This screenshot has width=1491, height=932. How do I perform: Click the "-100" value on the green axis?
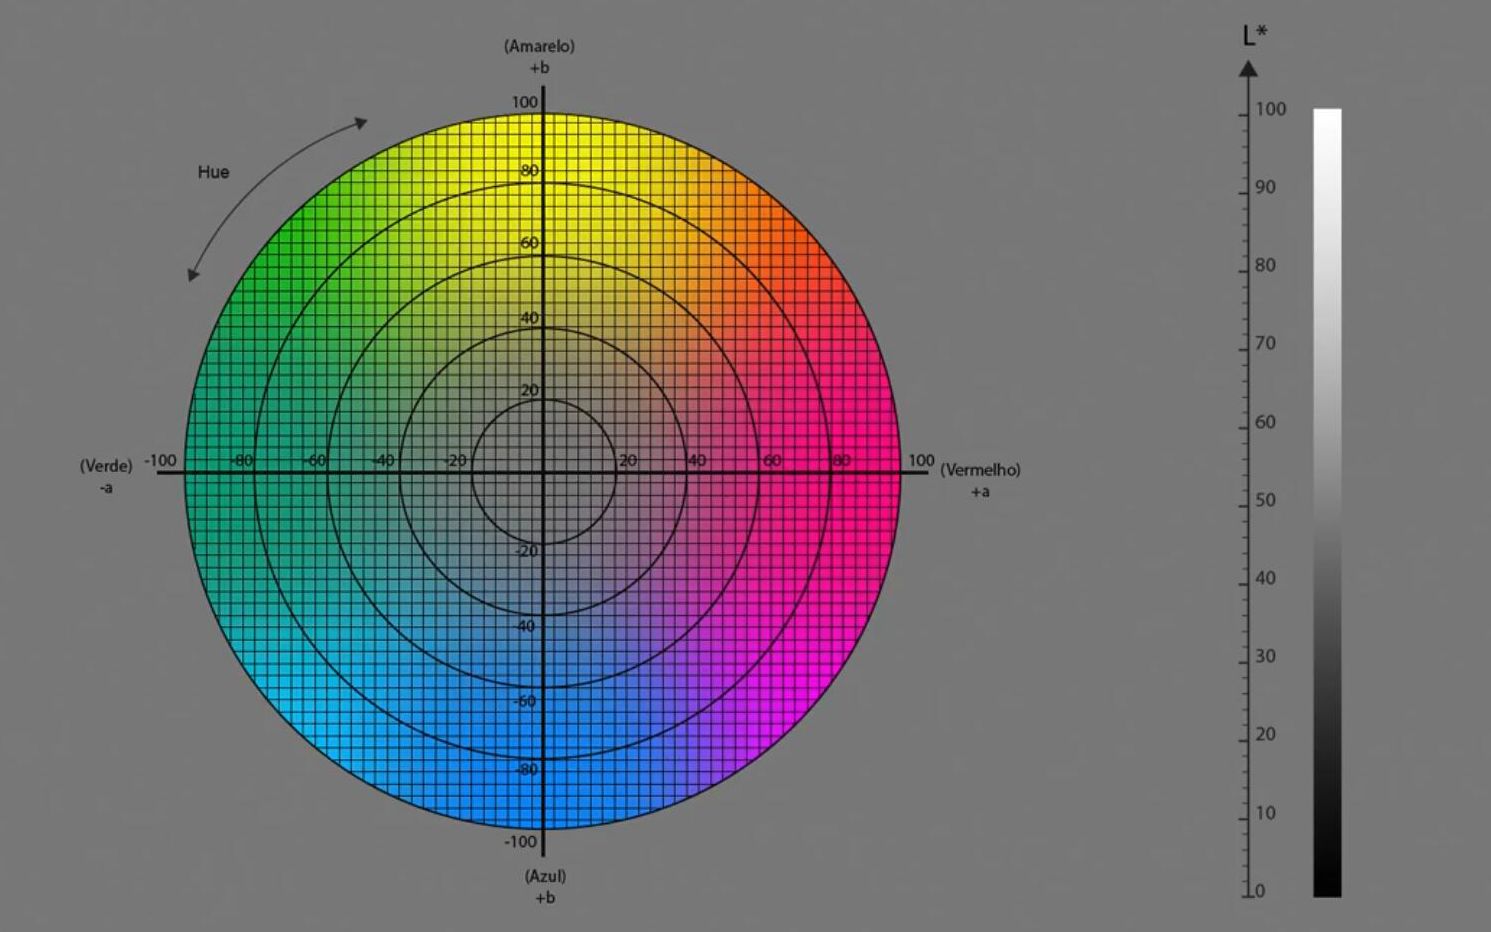[x=160, y=461]
